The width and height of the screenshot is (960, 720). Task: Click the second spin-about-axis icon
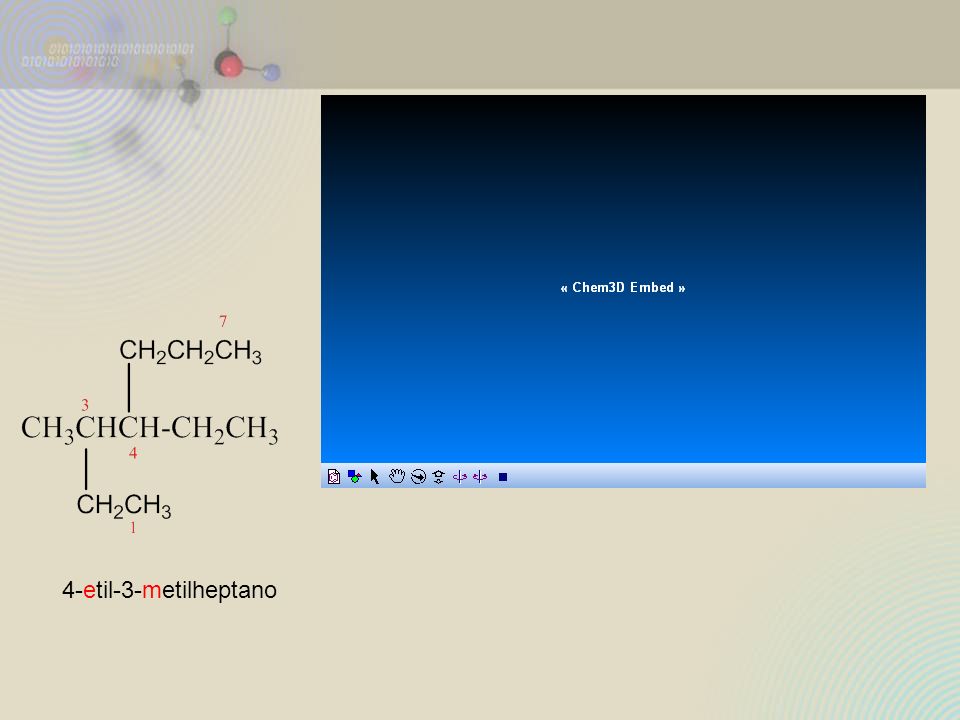coord(480,477)
